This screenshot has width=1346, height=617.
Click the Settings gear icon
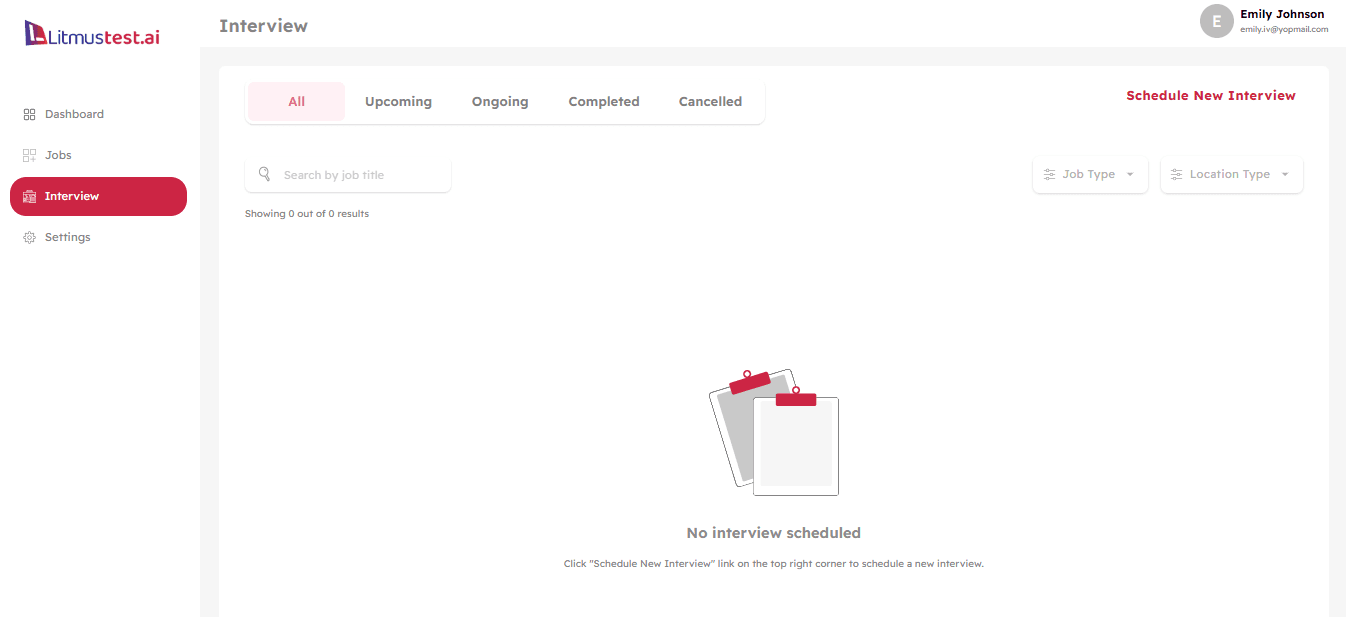(29, 238)
